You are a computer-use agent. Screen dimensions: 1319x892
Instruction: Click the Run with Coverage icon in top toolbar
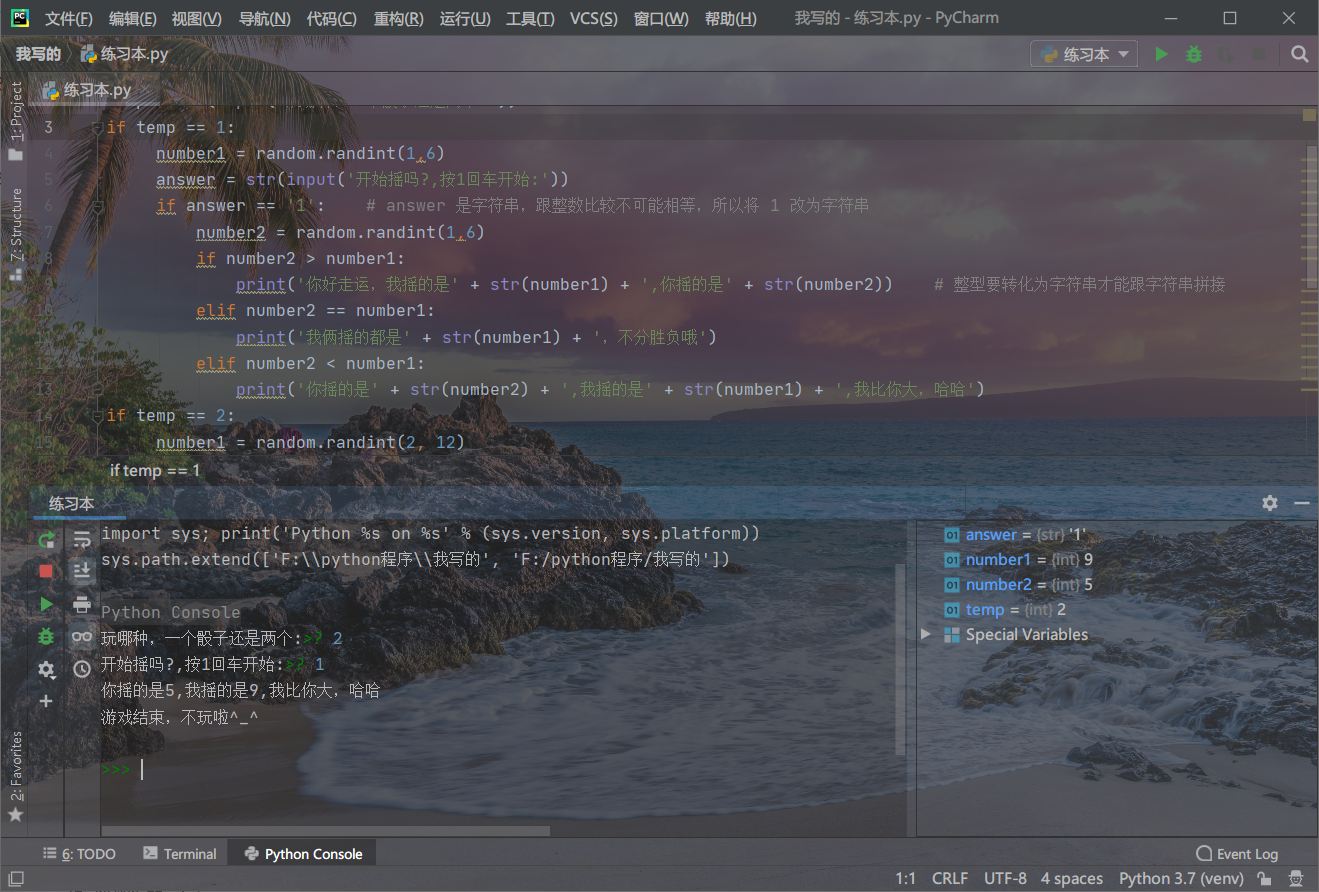(1227, 54)
